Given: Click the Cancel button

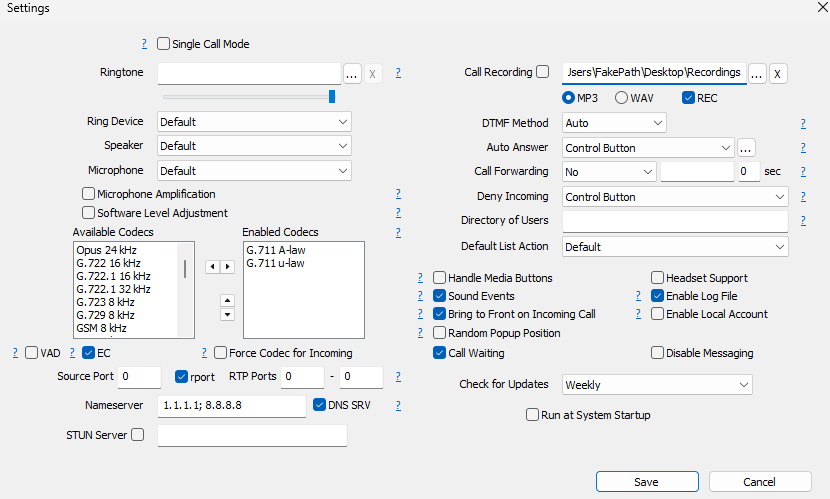Looking at the screenshot, I should (760, 482).
